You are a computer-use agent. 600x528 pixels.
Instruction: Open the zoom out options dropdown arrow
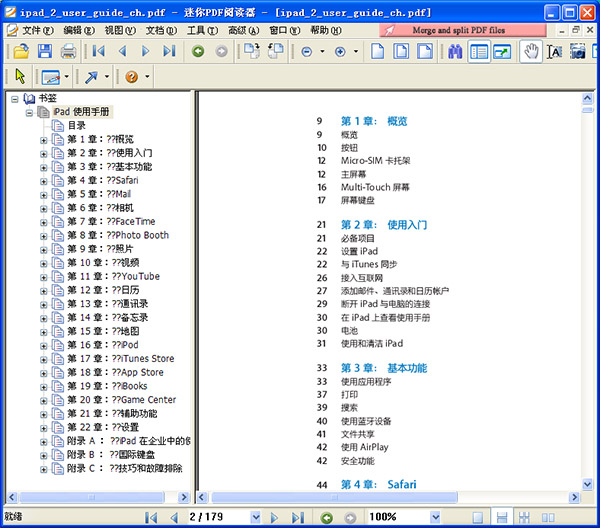322,51
